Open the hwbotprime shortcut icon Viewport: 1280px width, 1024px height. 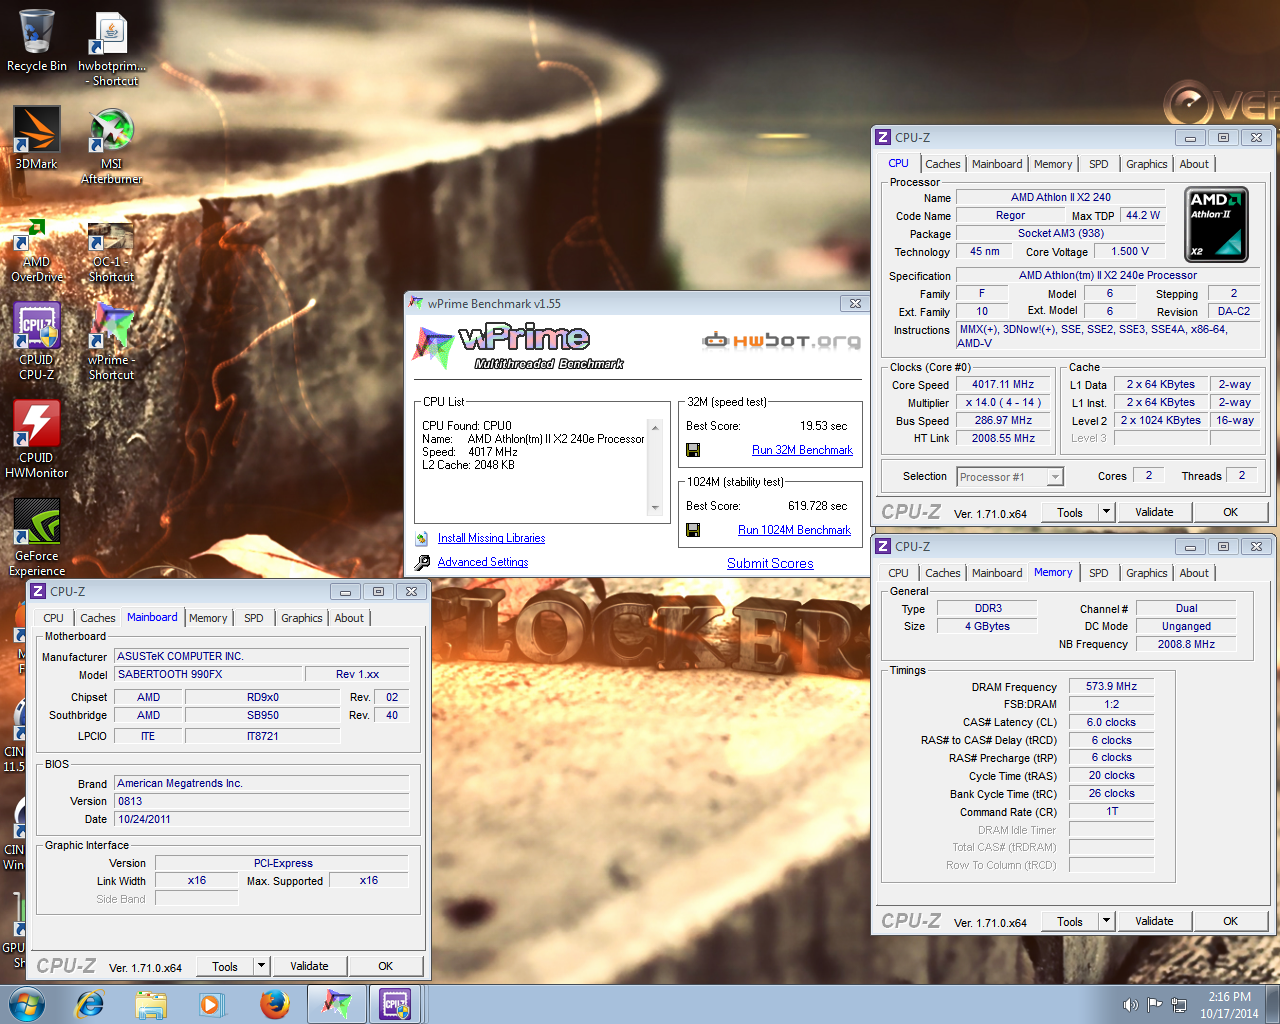tap(111, 50)
